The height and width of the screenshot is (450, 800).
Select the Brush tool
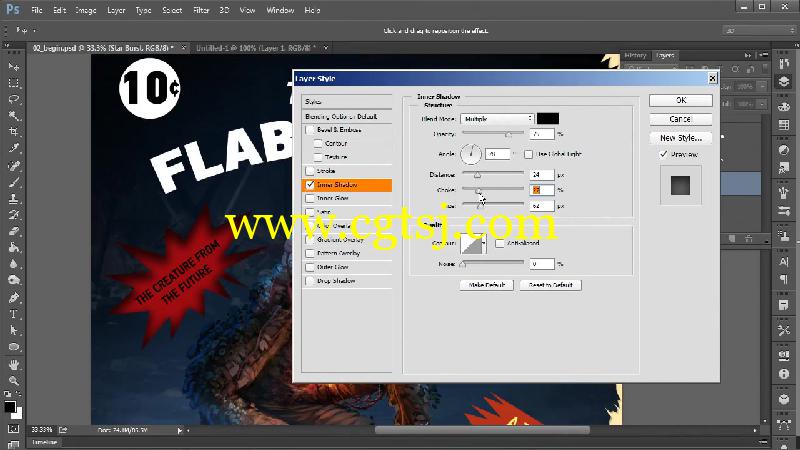[x=14, y=182]
